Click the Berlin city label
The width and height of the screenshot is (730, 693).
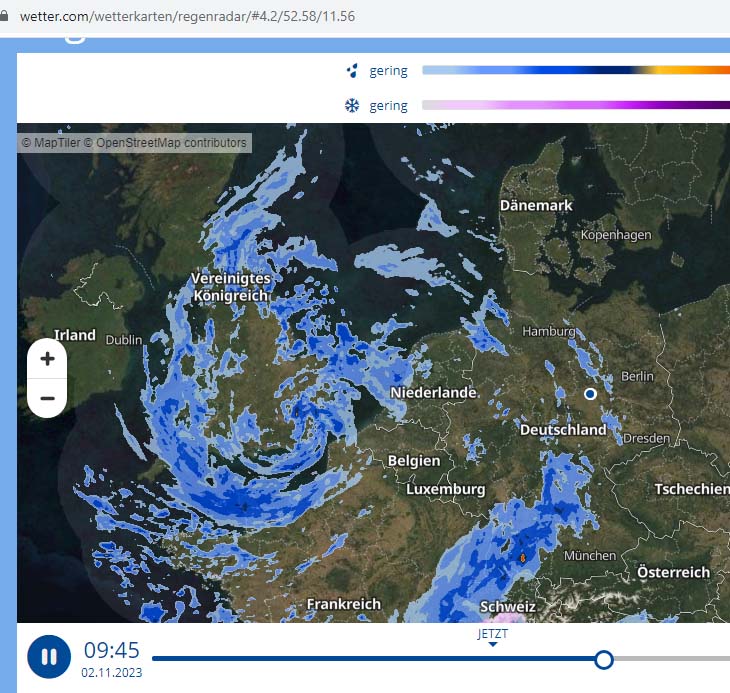coord(637,376)
